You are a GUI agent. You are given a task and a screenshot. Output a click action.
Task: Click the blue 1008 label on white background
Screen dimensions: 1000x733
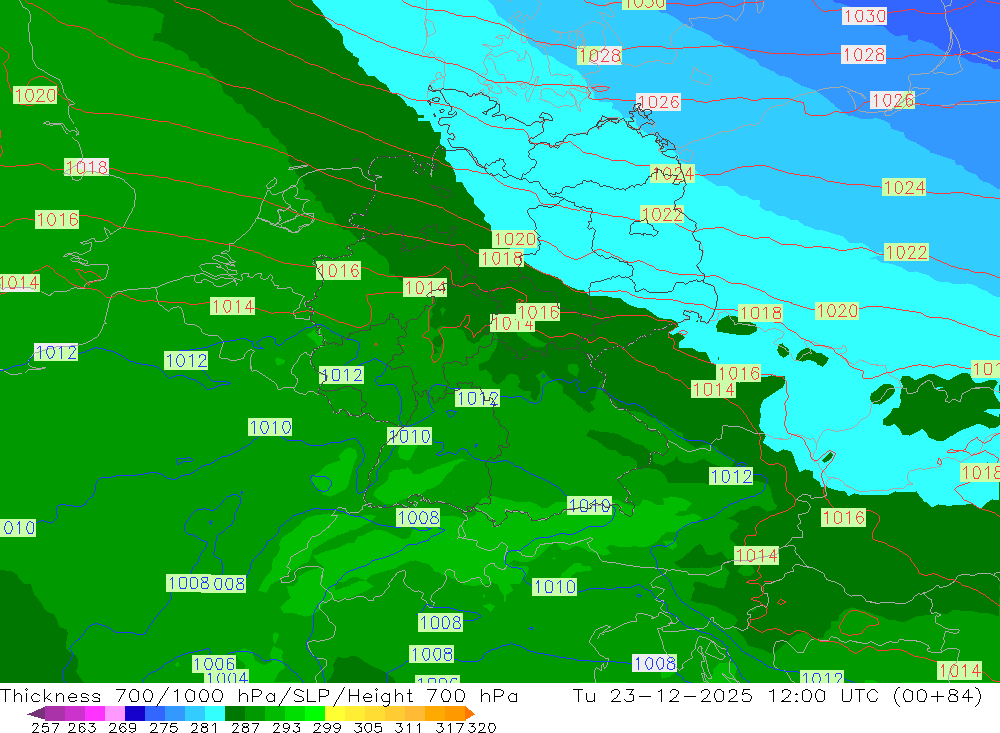pyautogui.click(x=654, y=663)
